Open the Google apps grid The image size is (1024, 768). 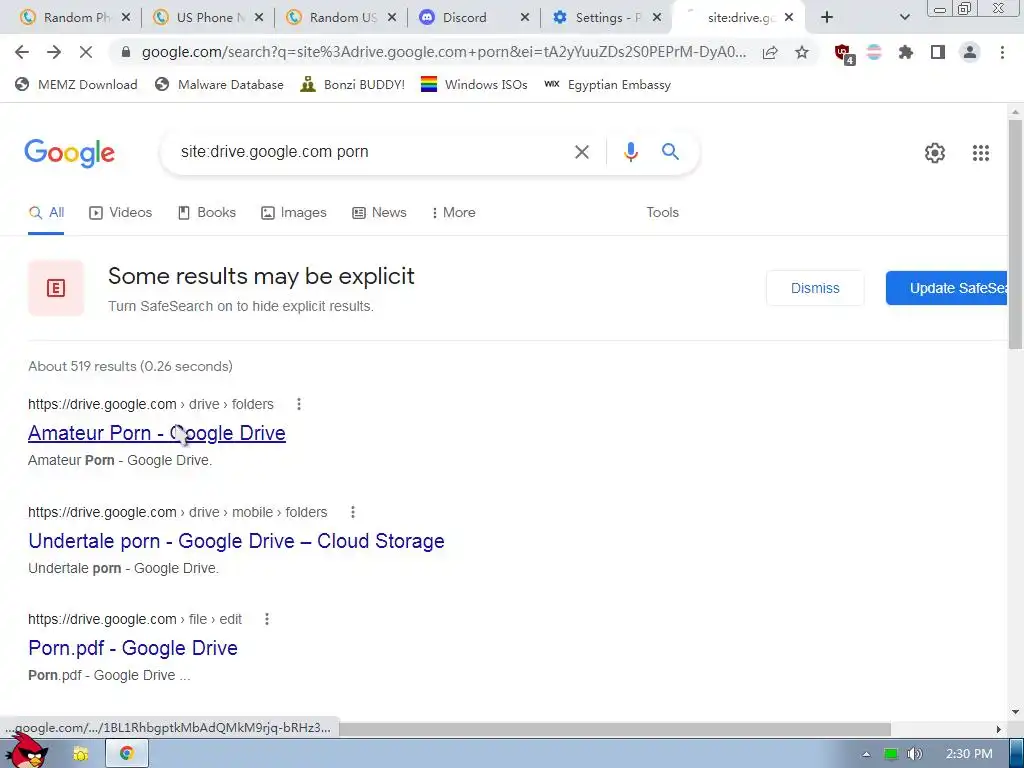pos(980,153)
